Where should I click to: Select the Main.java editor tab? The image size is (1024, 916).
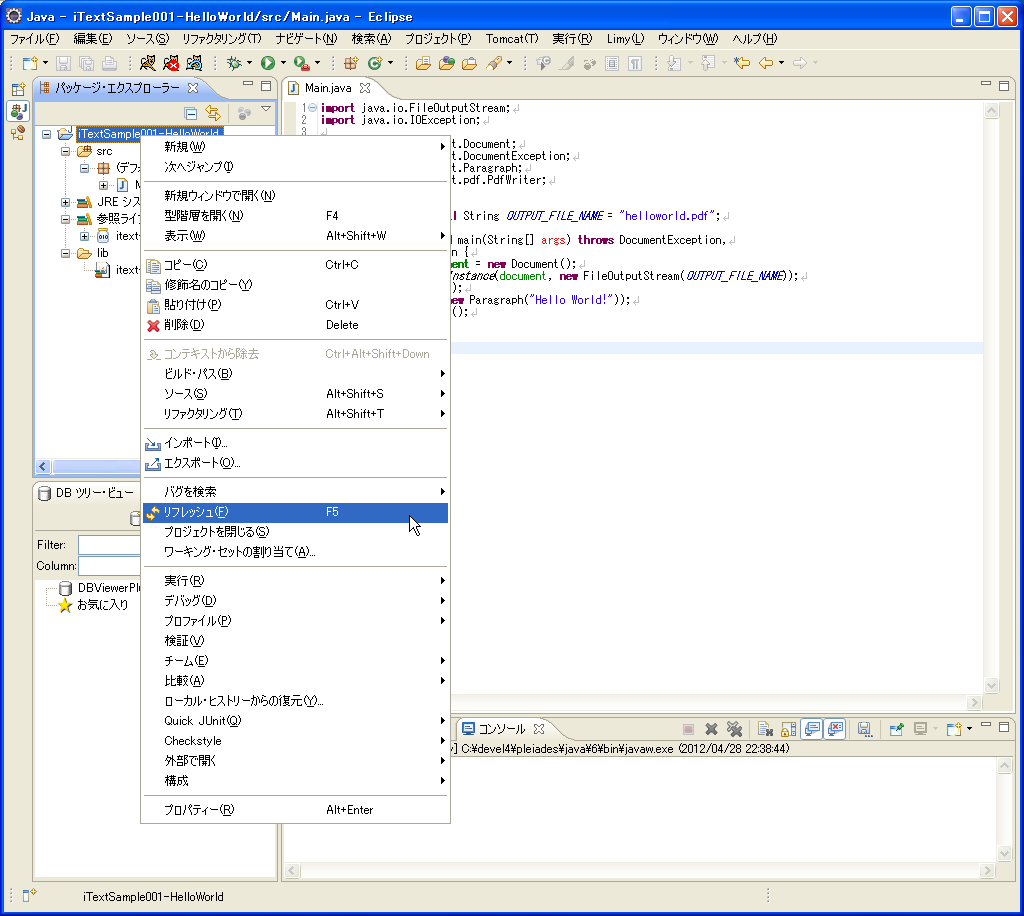click(x=328, y=87)
